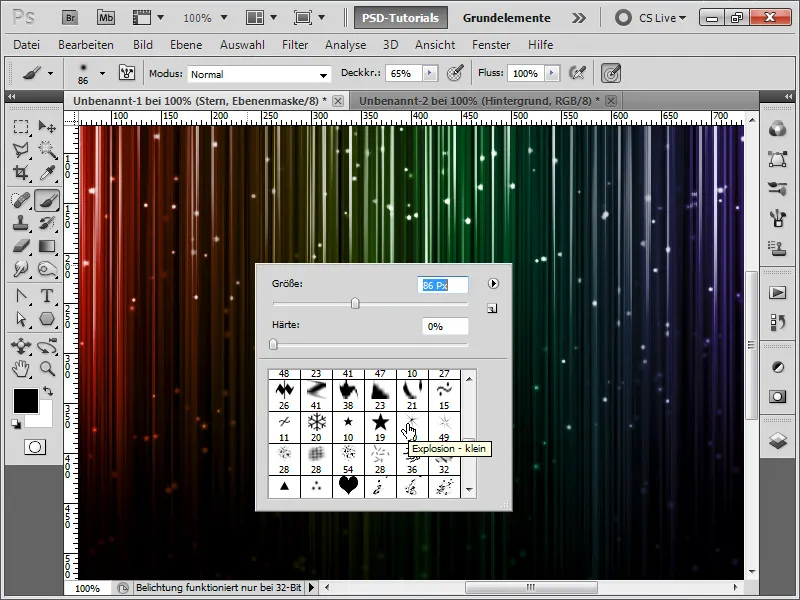This screenshot has width=800, height=600.
Task: Select the heart-shaped brush preset
Action: coord(348,485)
